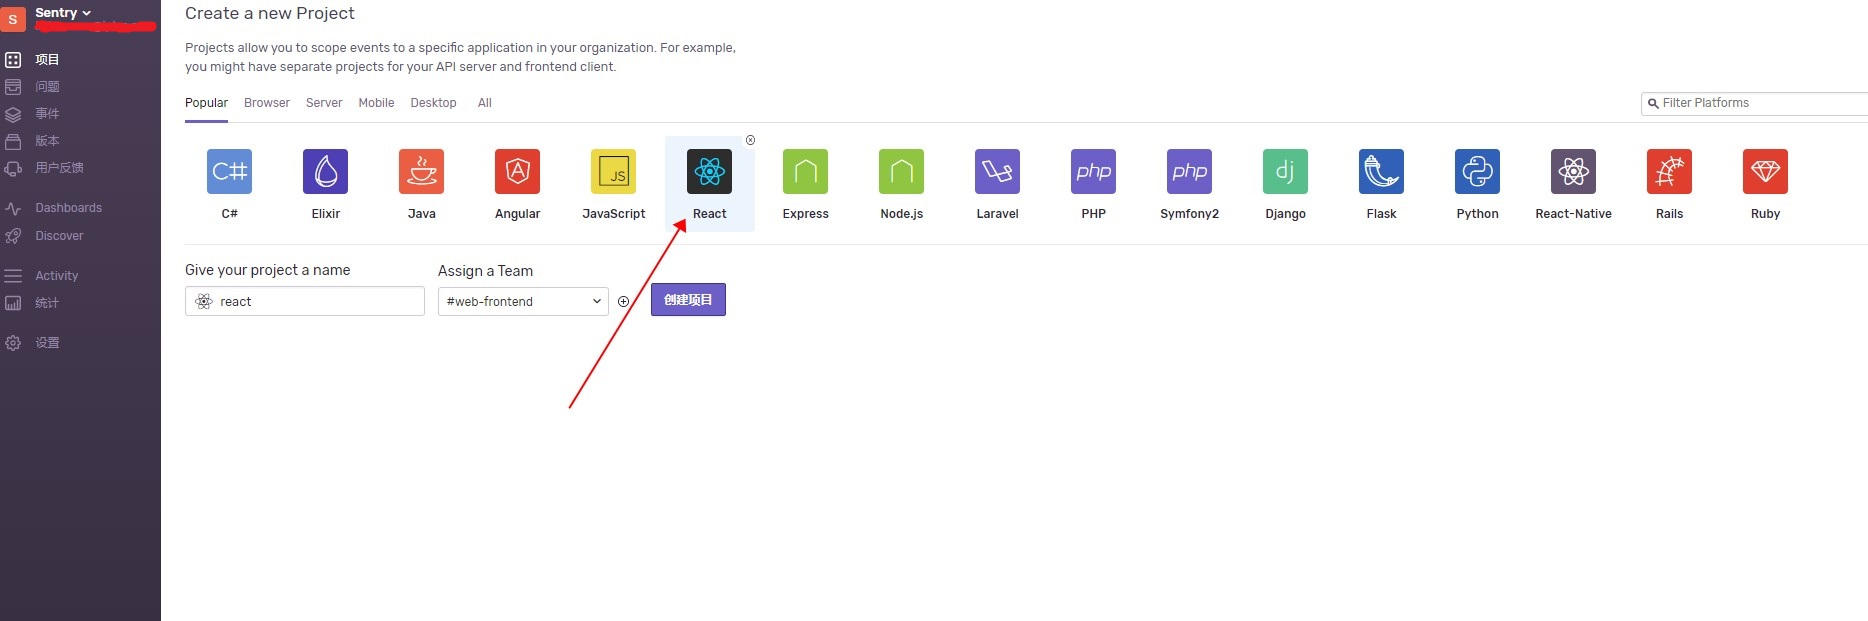This screenshot has height=621, width=1868.
Task: Choose the Symfony2 platform icon
Action: (x=1189, y=171)
